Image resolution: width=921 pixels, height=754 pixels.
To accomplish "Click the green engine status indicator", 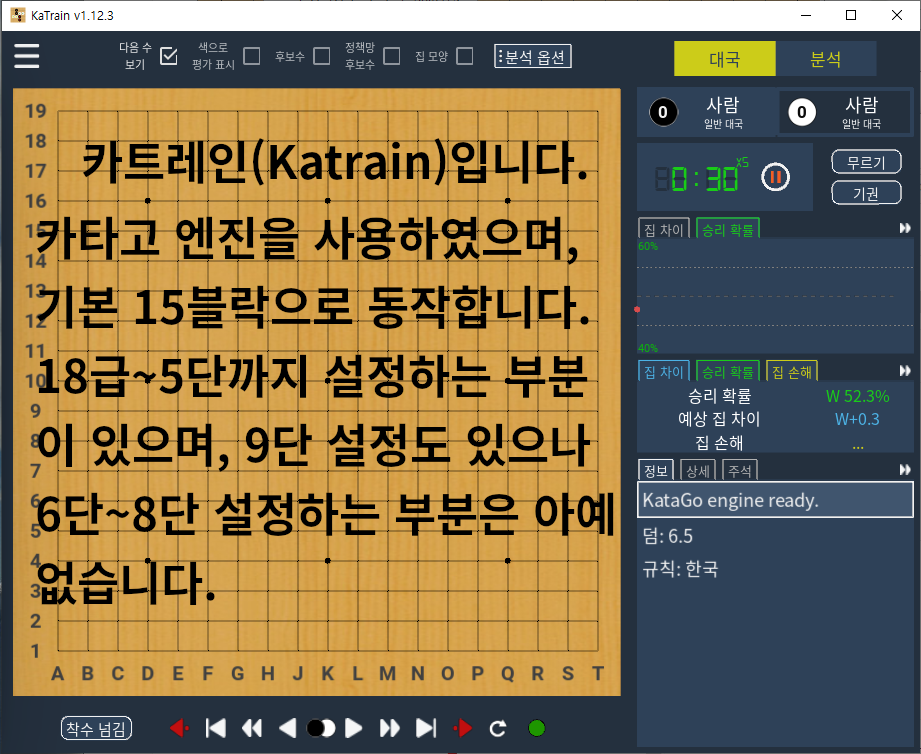I will click(x=536, y=728).
